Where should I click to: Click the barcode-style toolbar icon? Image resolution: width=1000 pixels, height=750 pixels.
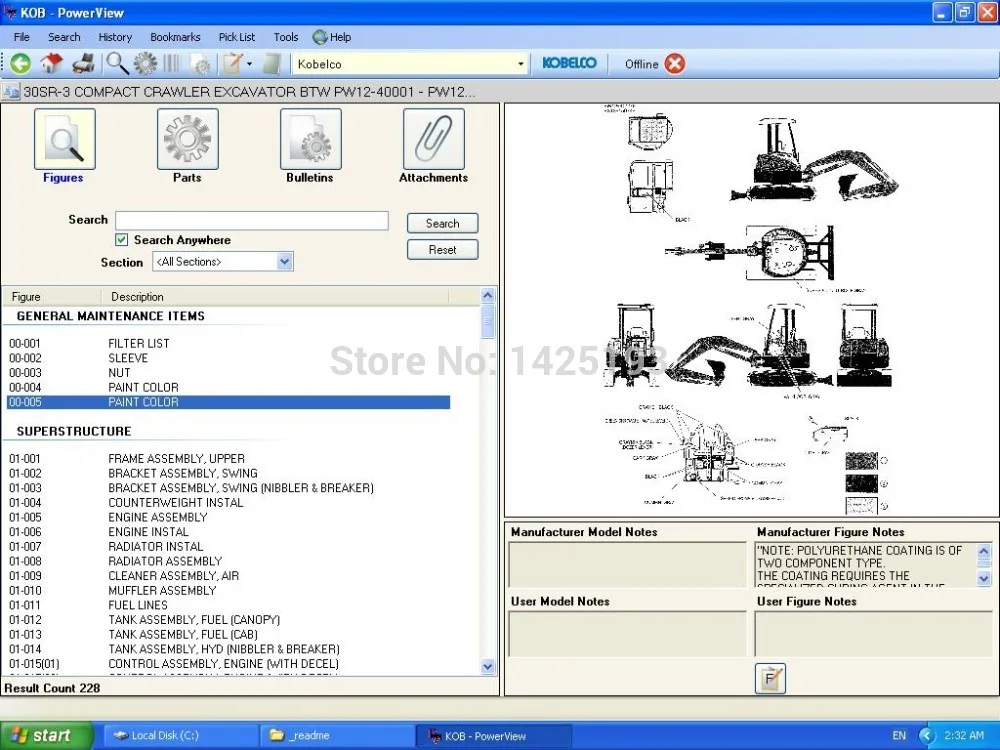tap(172, 64)
